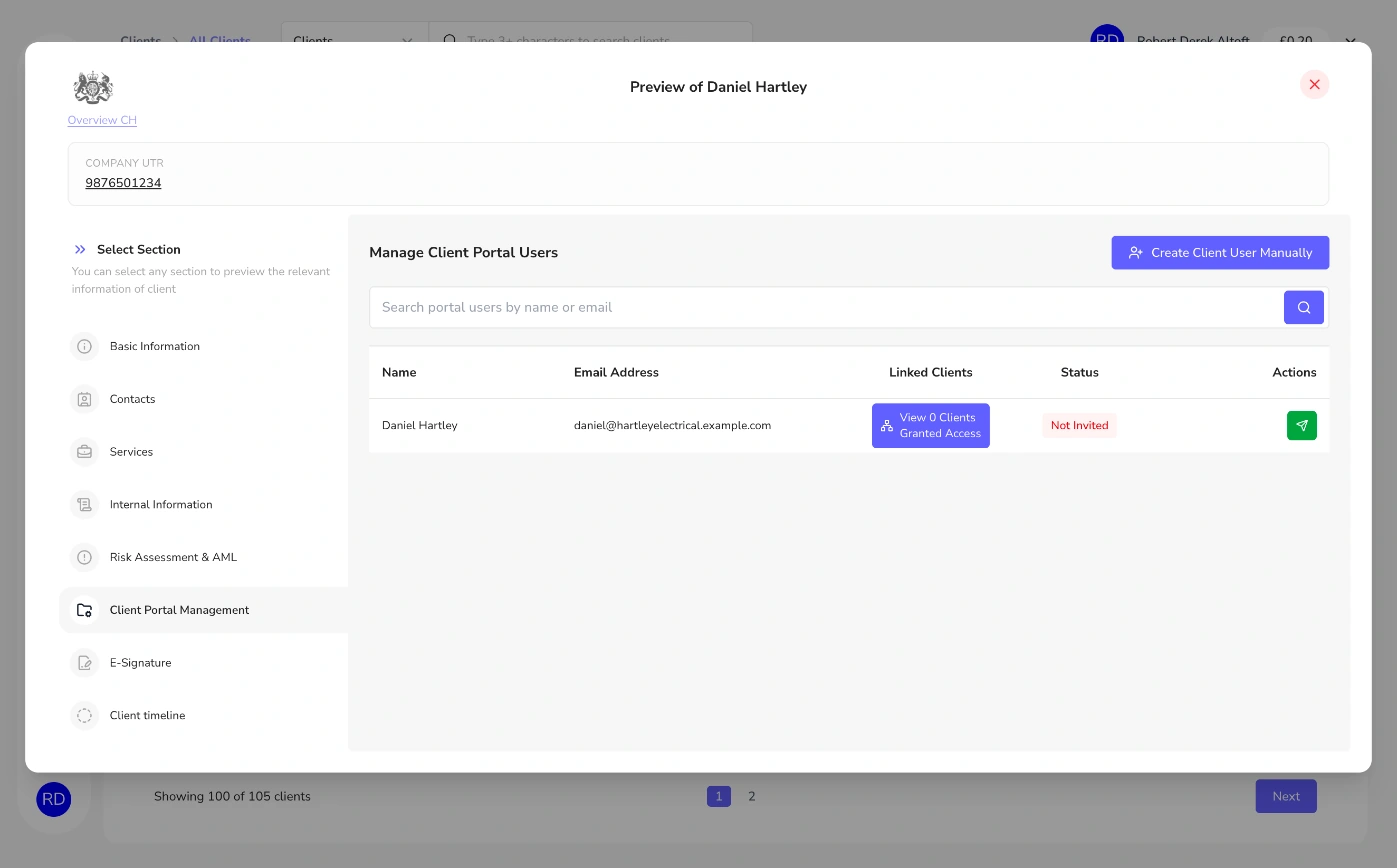The width and height of the screenshot is (1397, 868).
Task: Click the Services briefcase icon
Action: (84, 452)
